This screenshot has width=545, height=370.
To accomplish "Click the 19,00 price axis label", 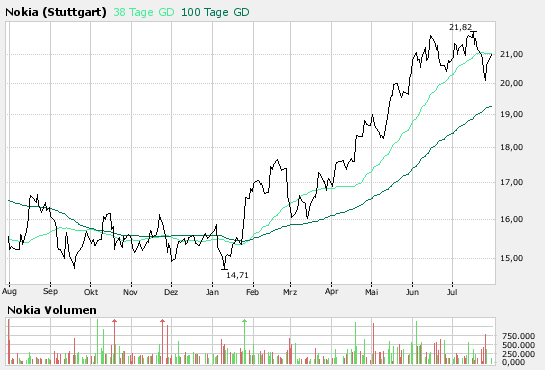I will [511, 114].
